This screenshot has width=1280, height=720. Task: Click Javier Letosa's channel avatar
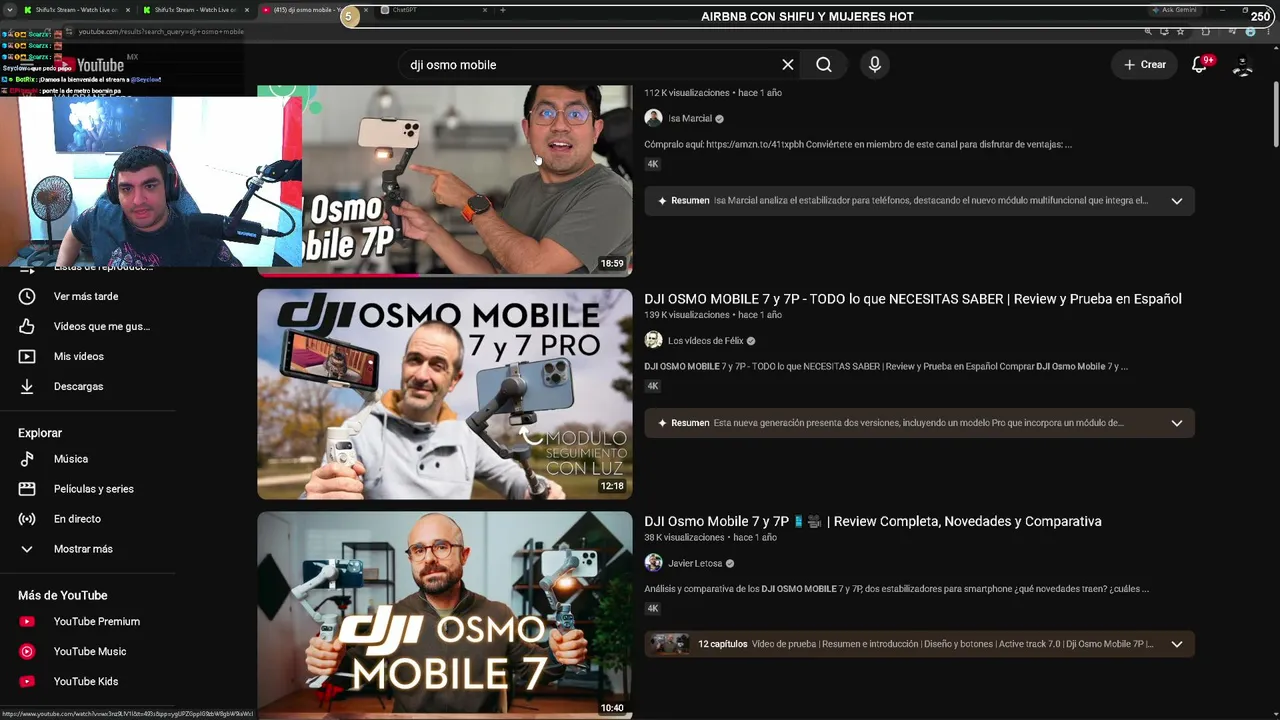click(653, 563)
